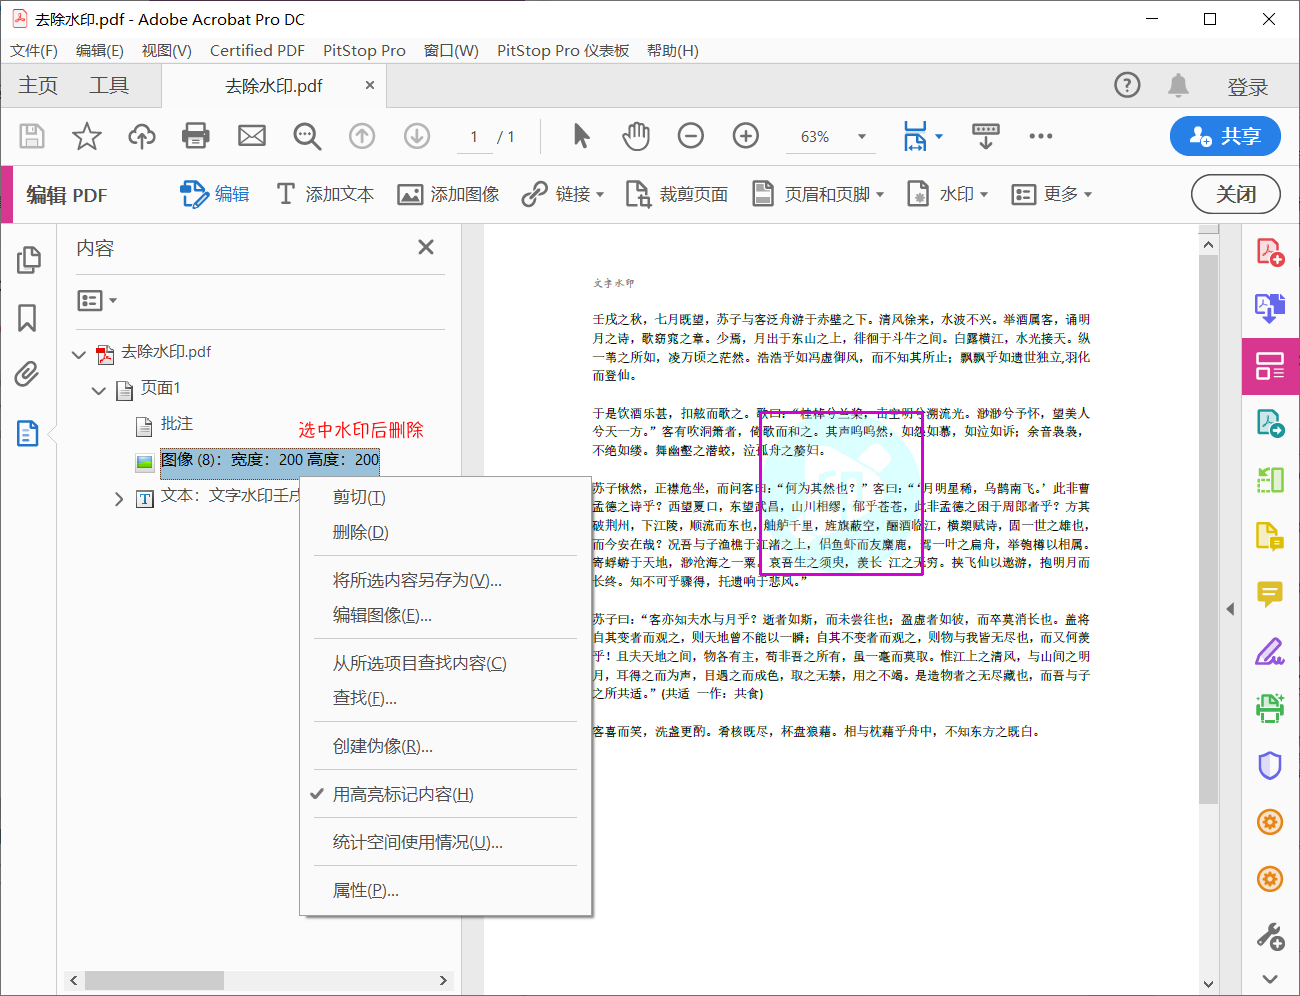The image size is (1300, 996).
Task: Zoom out with the minus icon
Action: pyautogui.click(x=691, y=136)
